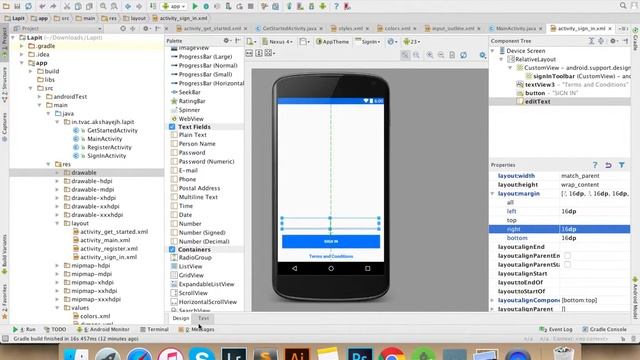Click the Help question mark in main toolbar
Image resolution: width=640 pixels, height=360 pixels.
tap(336, 6)
